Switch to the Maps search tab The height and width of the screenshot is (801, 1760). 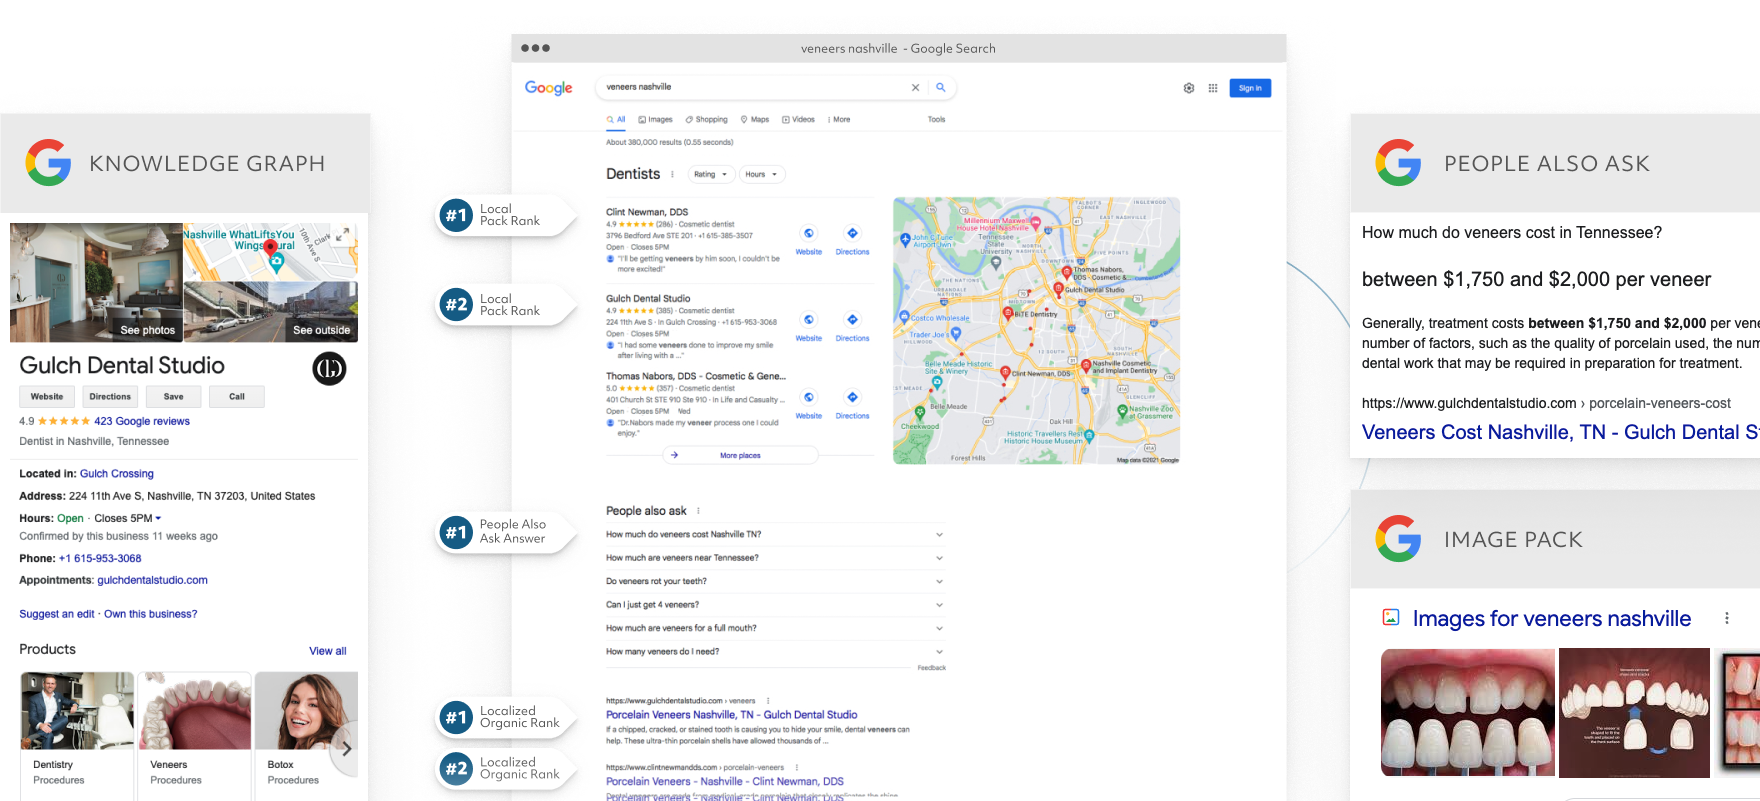pyautogui.click(x=755, y=119)
